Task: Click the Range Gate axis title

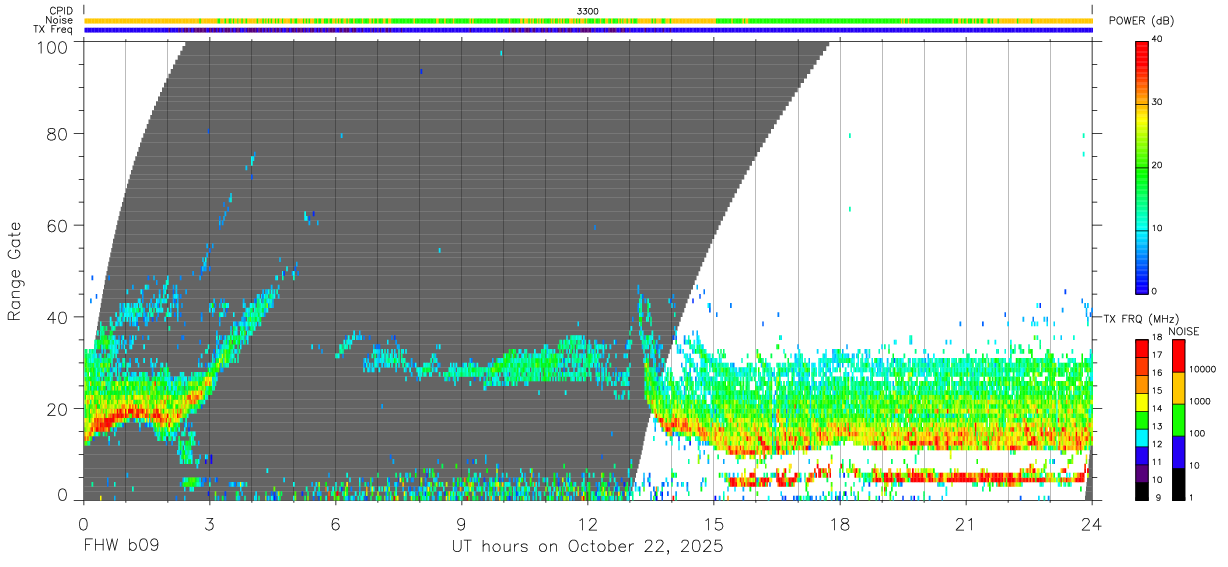Action: coord(15,270)
